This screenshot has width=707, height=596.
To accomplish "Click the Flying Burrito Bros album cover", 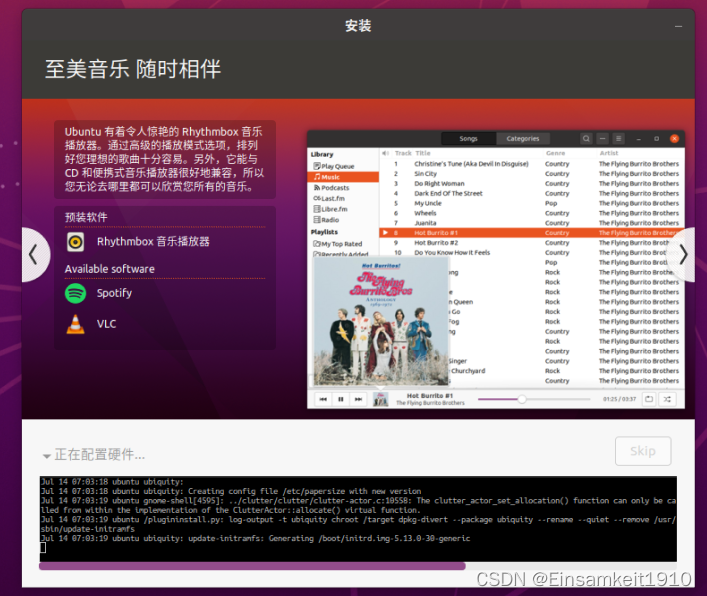I will pos(381,321).
